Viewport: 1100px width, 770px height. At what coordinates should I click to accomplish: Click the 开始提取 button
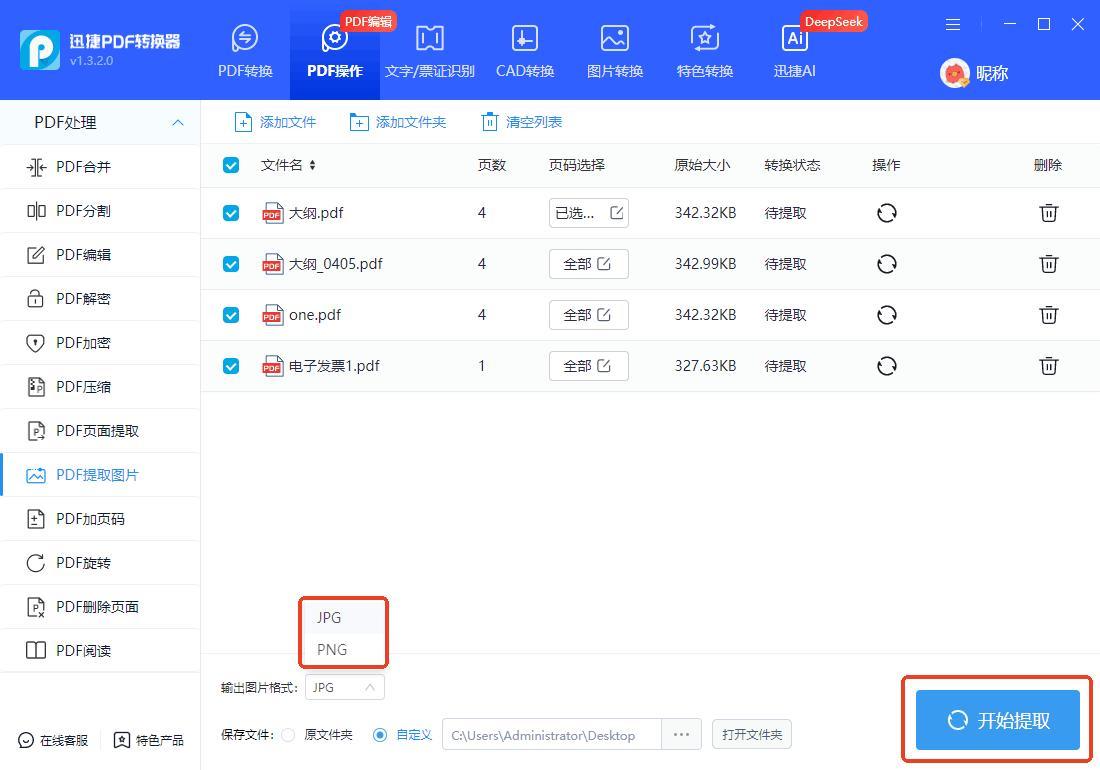click(x=997, y=720)
